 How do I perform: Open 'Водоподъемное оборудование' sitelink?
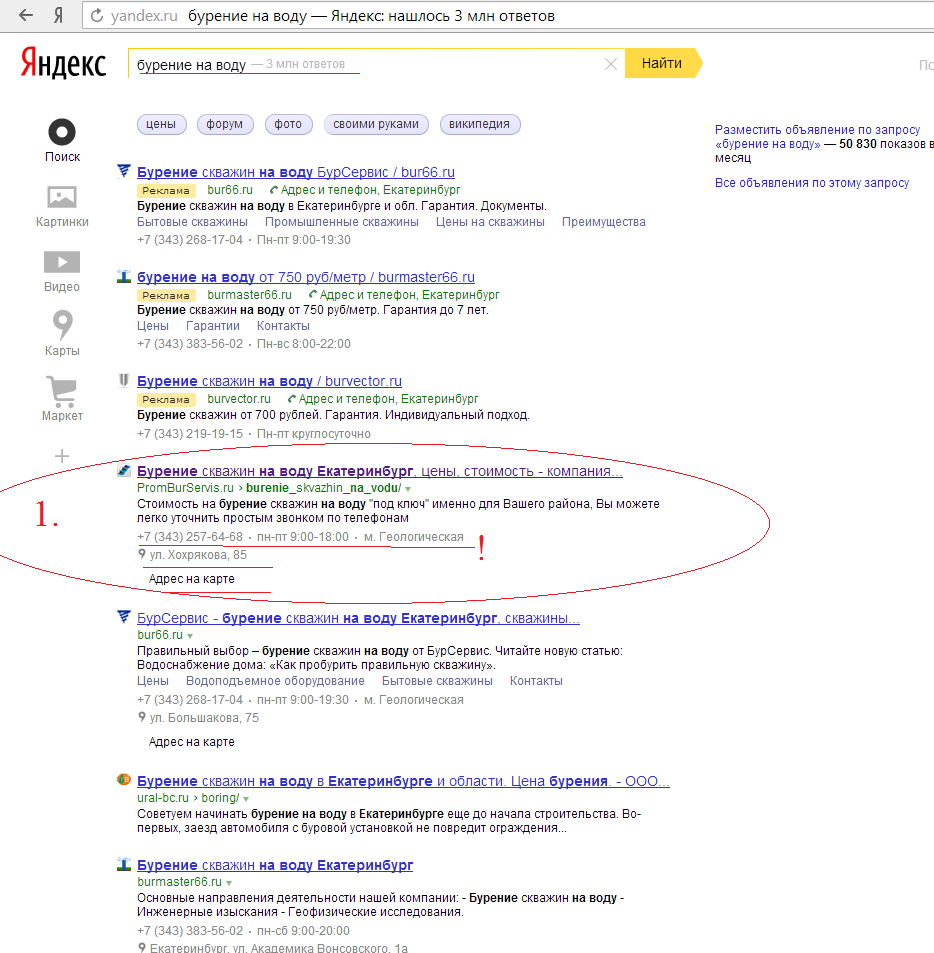275,681
